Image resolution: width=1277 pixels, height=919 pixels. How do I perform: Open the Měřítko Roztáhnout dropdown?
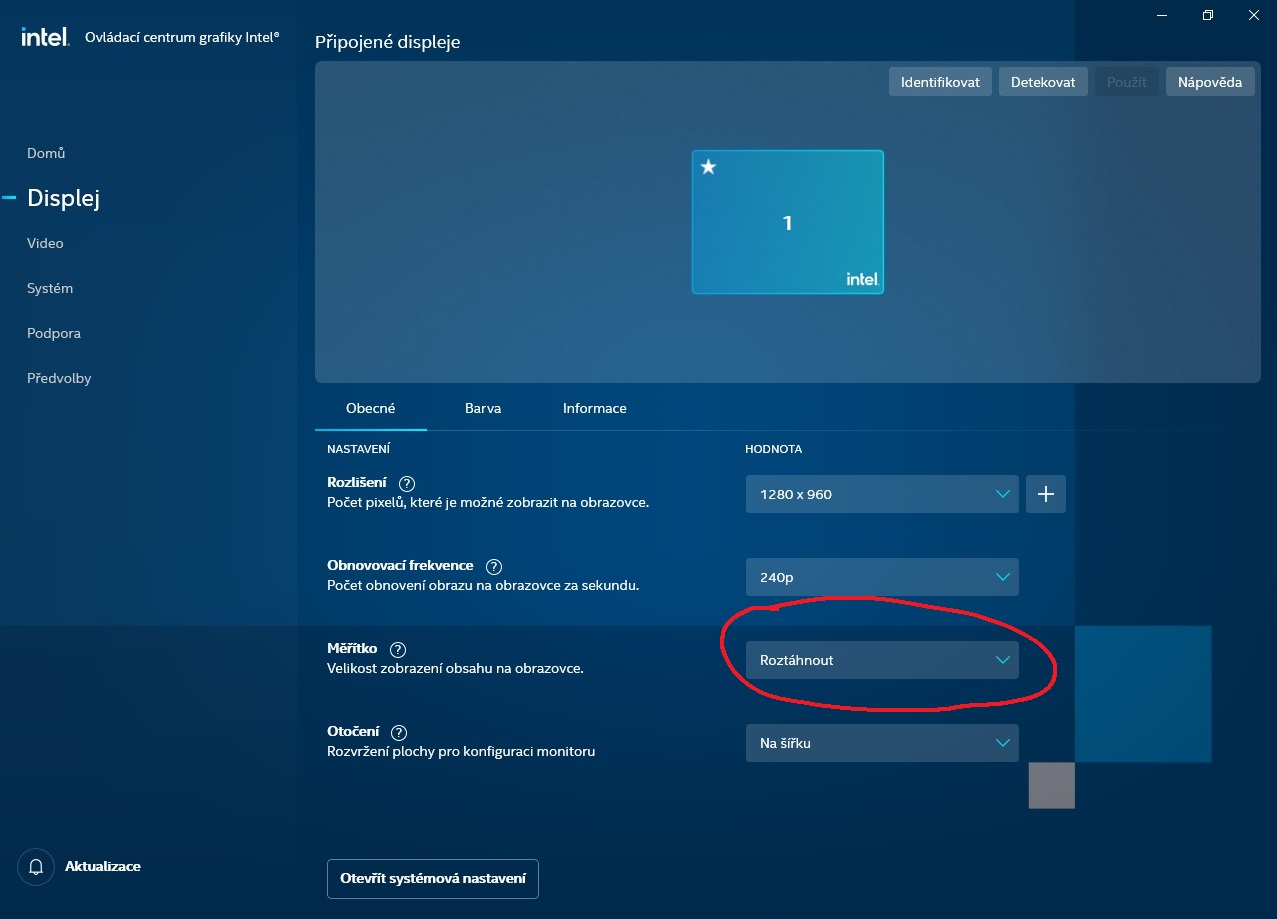click(882, 660)
